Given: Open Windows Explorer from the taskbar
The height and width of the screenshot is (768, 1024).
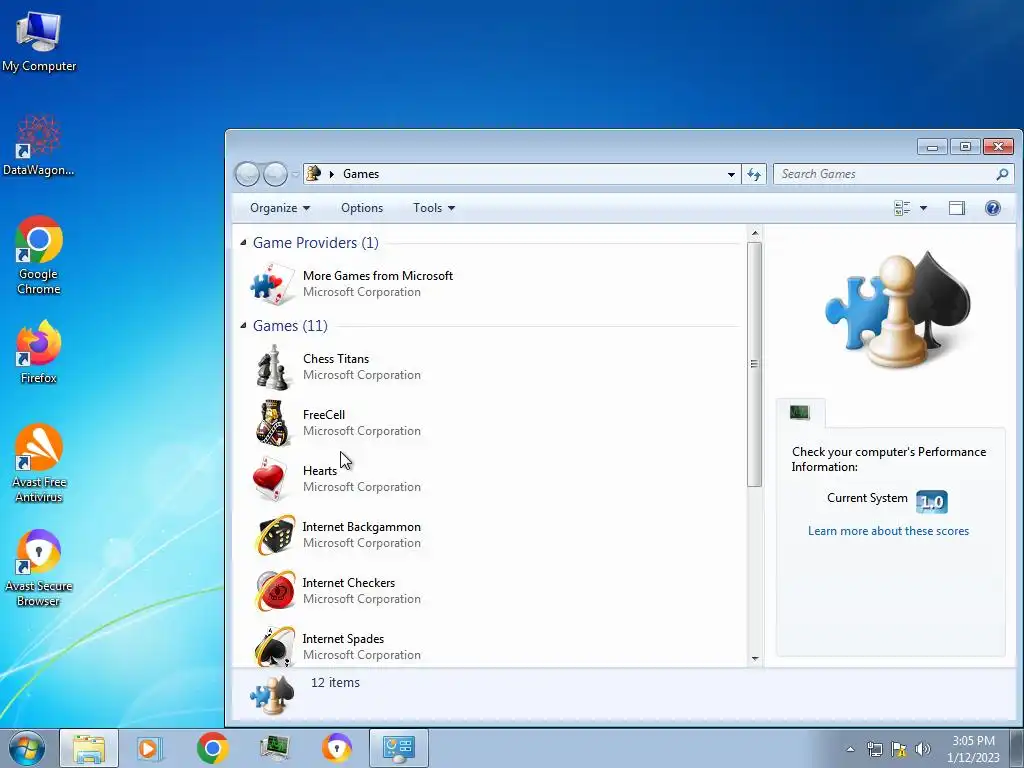Looking at the screenshot, I should (x=89, y=748).
